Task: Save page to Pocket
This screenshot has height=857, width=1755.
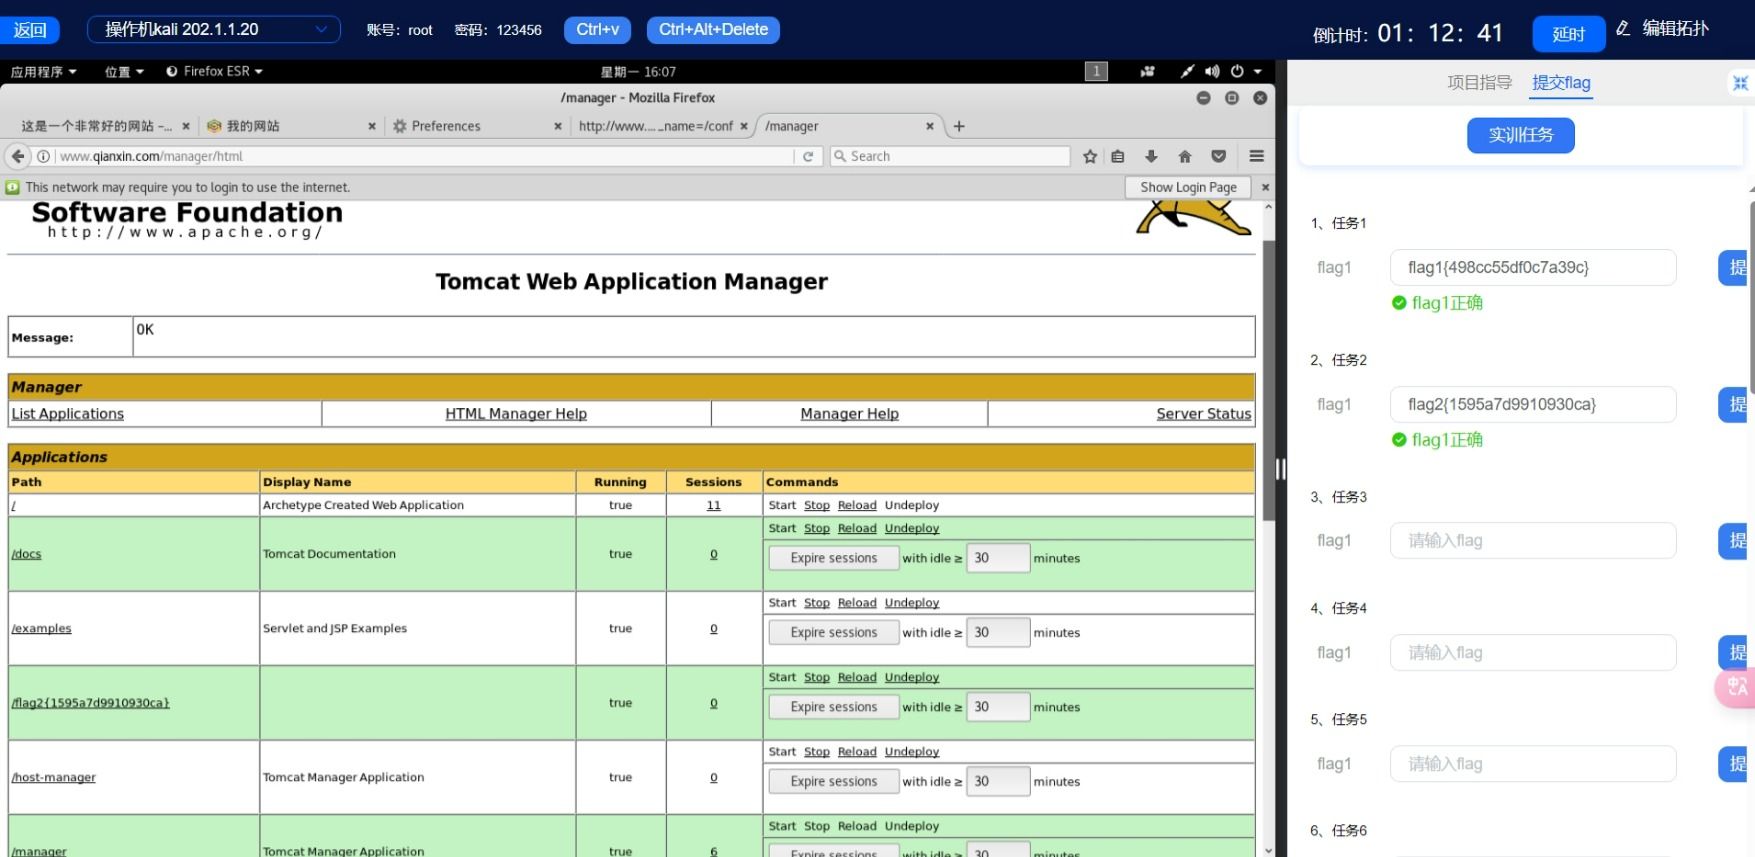Action: point(1218,156)
